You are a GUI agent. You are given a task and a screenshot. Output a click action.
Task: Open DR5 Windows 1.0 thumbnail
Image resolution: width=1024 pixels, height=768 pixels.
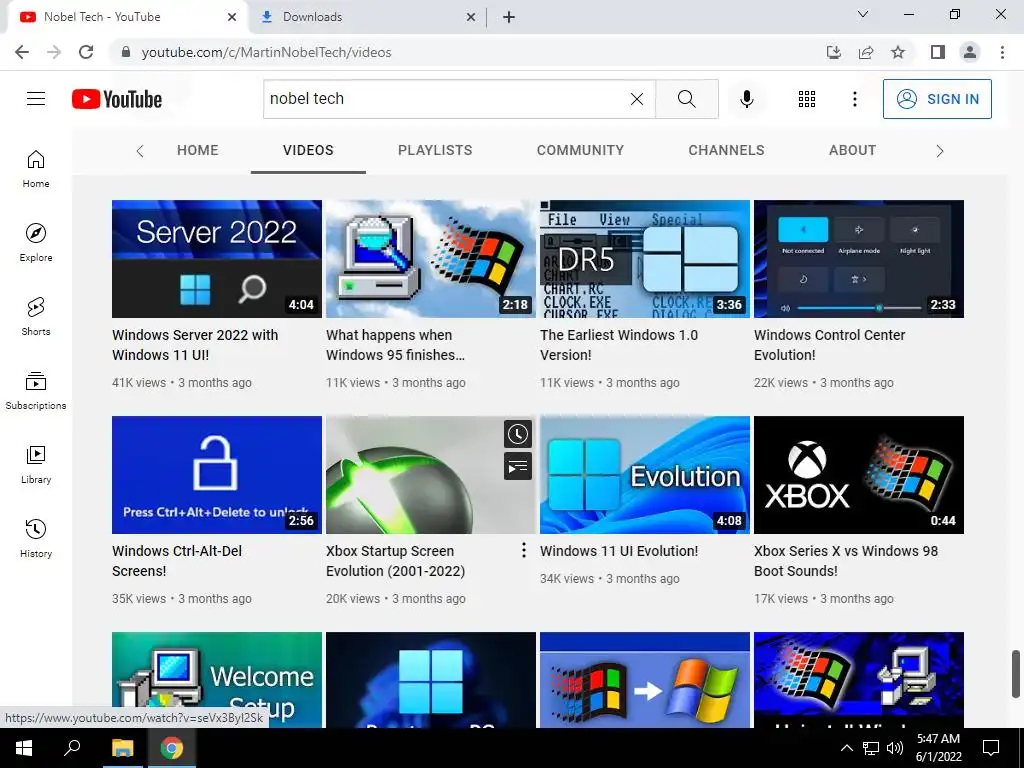pos(645,259)
